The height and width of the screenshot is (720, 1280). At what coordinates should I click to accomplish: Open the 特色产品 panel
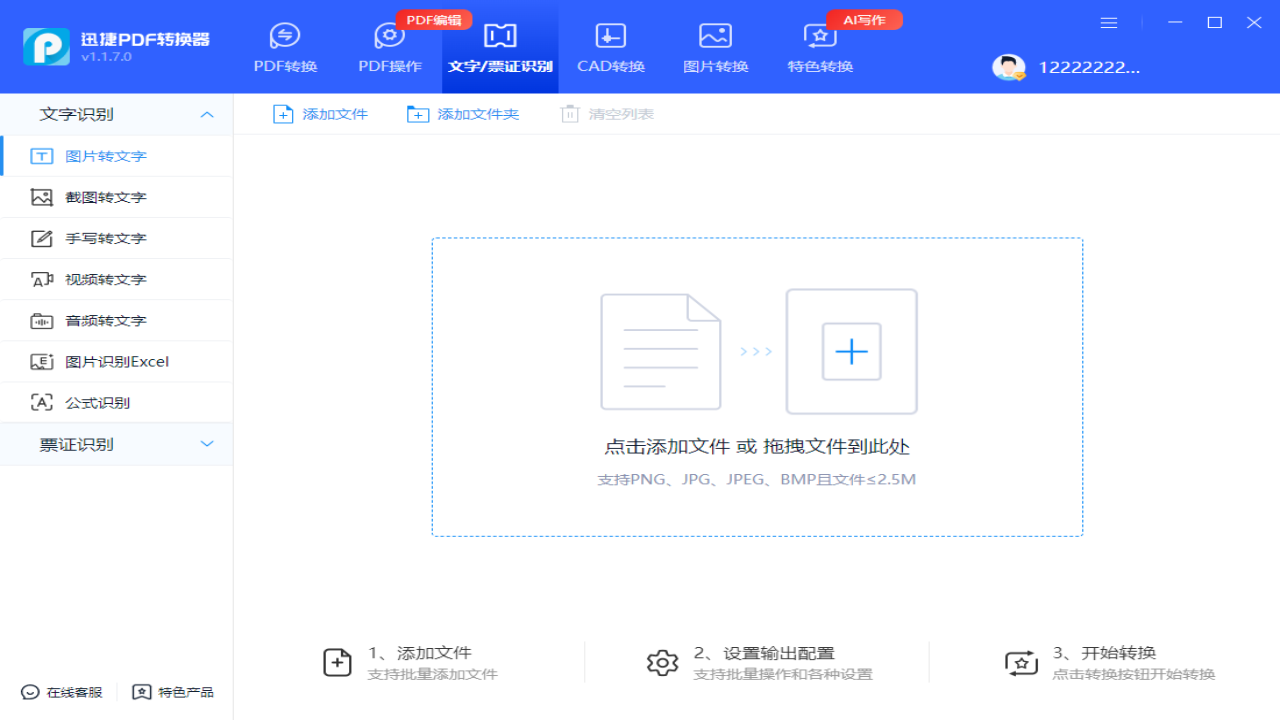[x=174, y=691]
